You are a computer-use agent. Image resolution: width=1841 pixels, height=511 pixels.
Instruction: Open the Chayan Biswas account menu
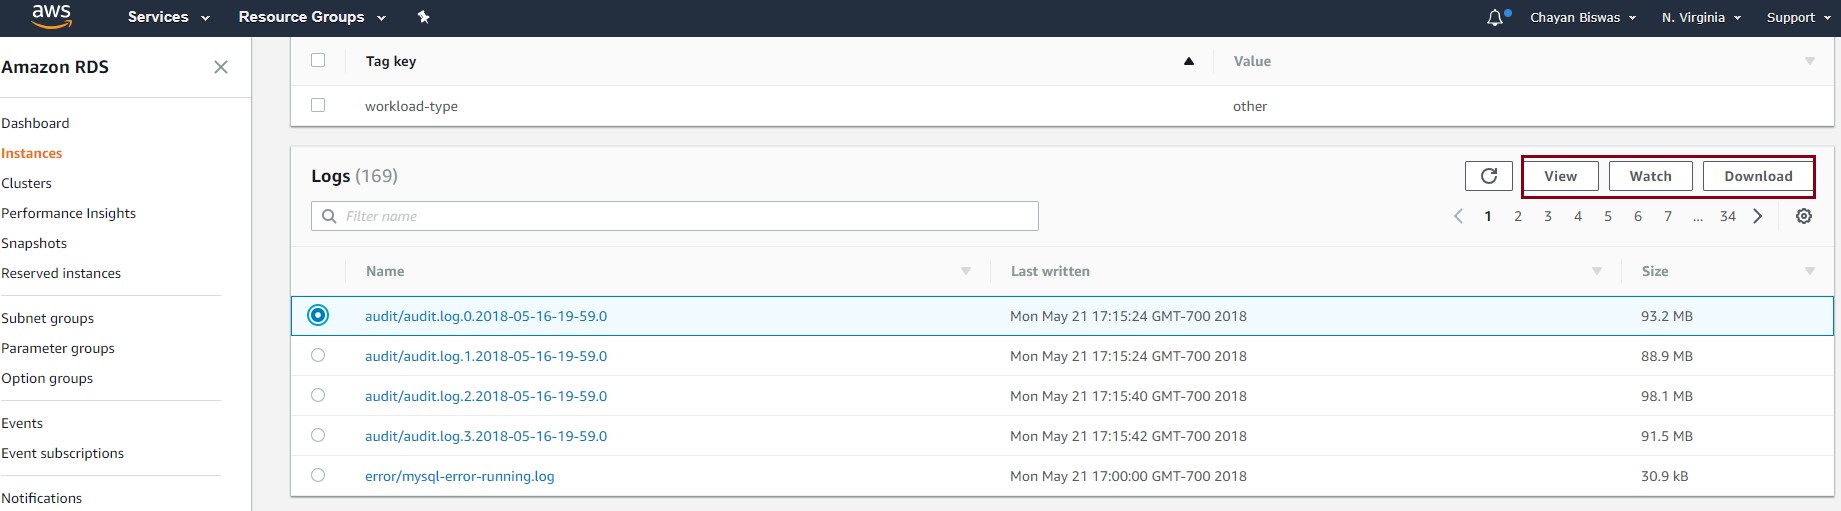1583,17
